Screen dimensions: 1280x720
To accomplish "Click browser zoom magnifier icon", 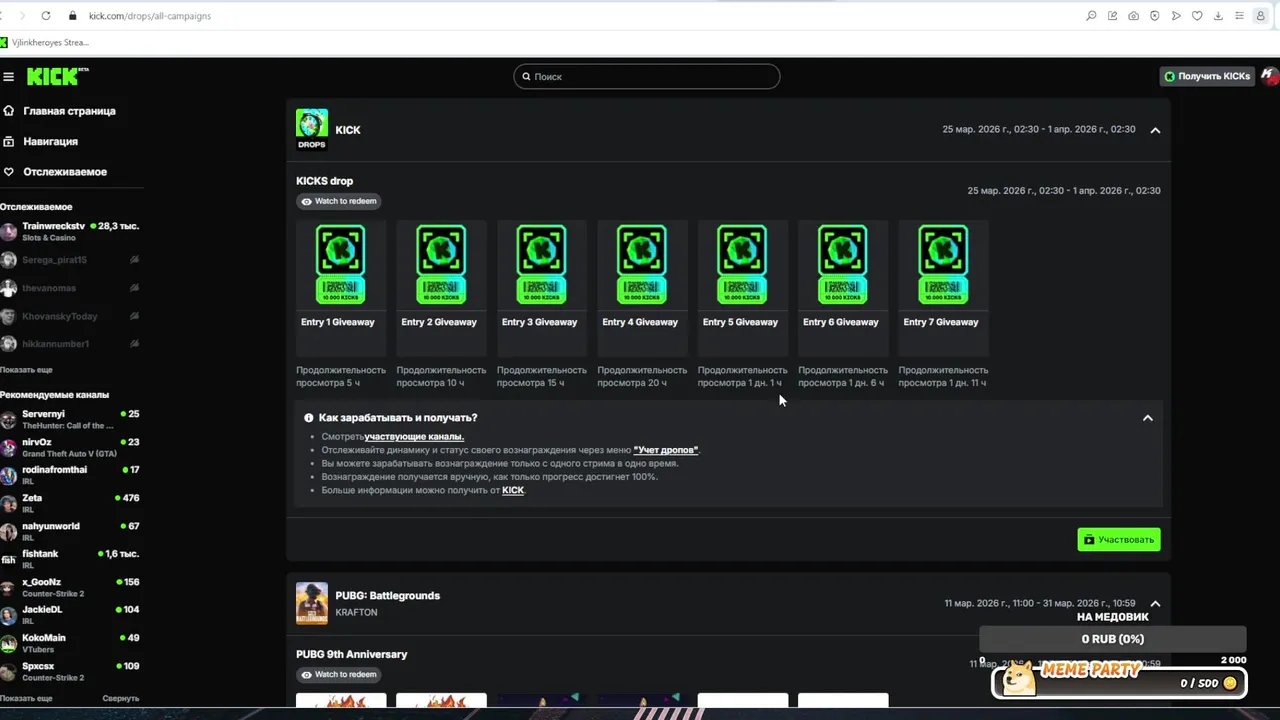I will (x=1091, y=16).
